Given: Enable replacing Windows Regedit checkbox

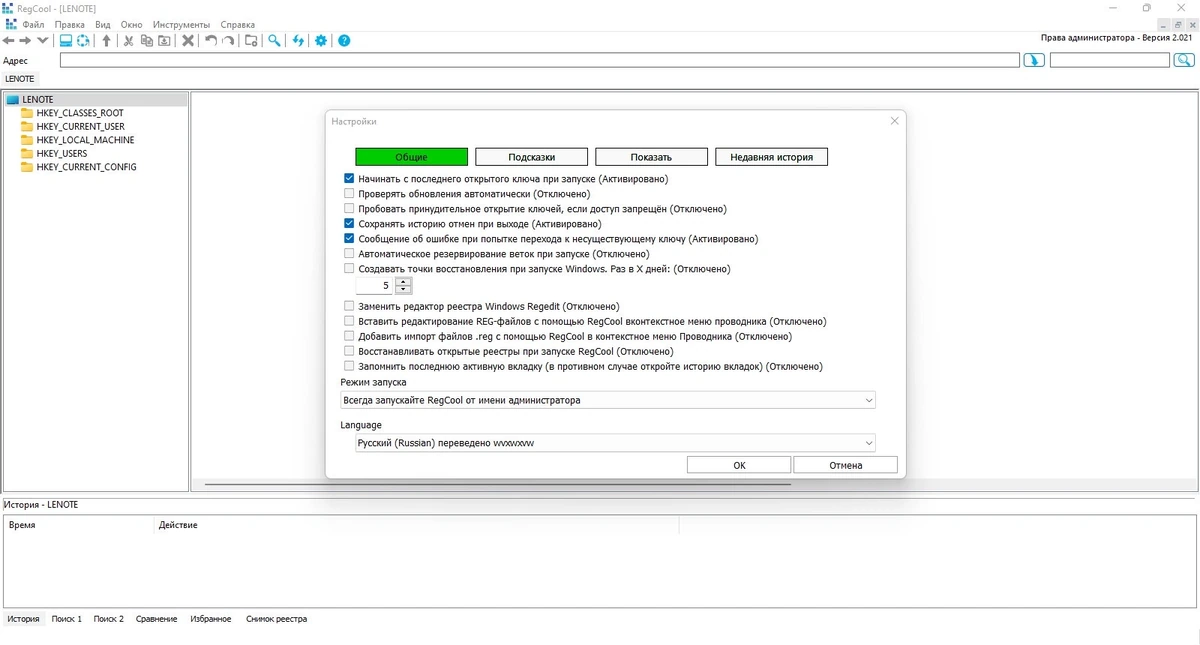Looking at the screenshot, I should (x=349, y=306).
